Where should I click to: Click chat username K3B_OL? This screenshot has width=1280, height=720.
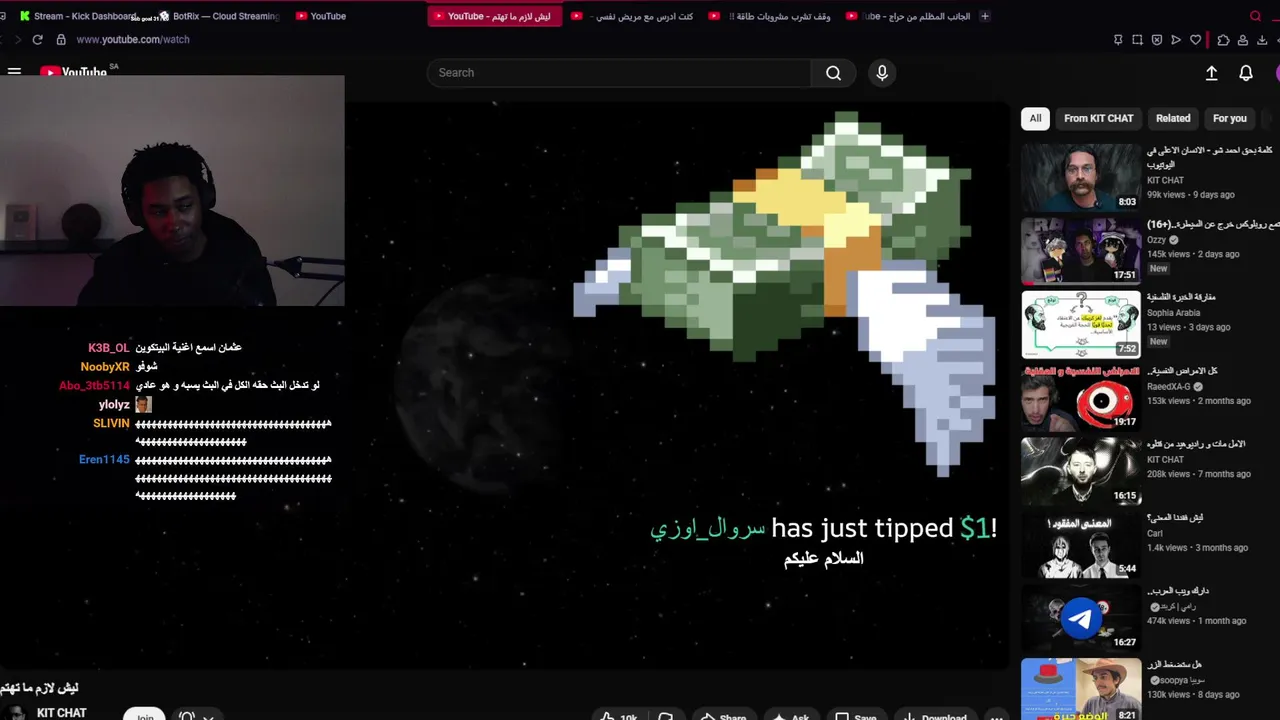coord(109,348)
